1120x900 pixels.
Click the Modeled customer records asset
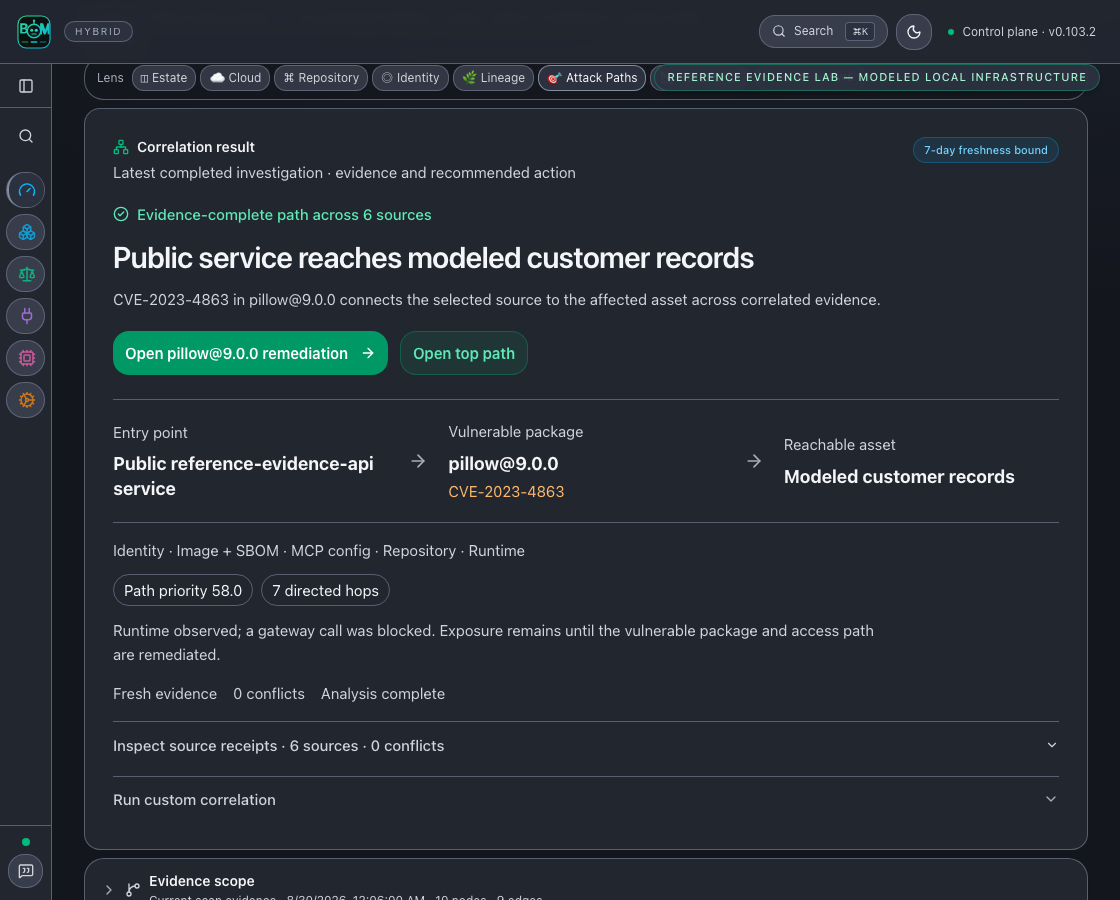tap(899, 476)
